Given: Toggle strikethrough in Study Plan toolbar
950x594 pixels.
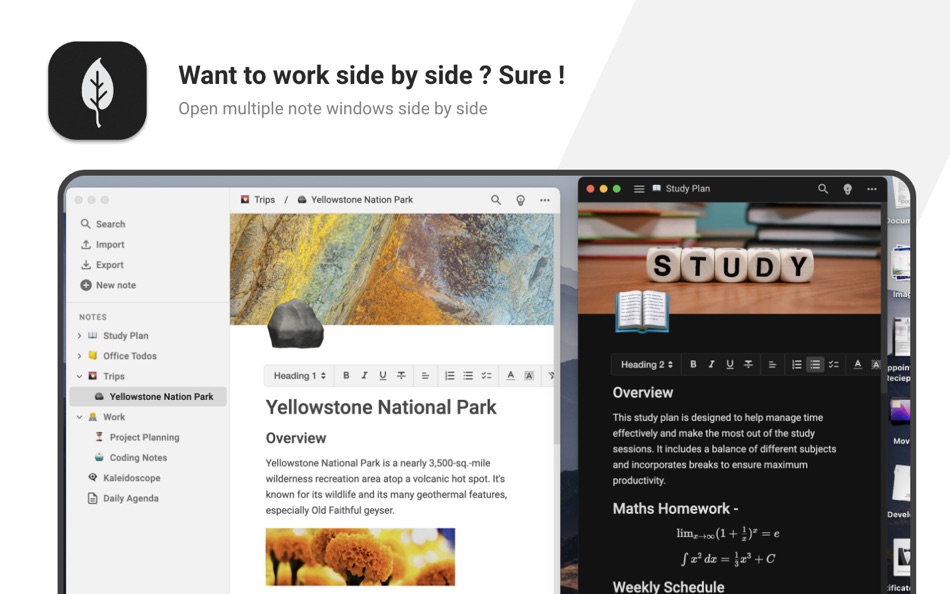Looking at the screenshot, I should 748,364.
